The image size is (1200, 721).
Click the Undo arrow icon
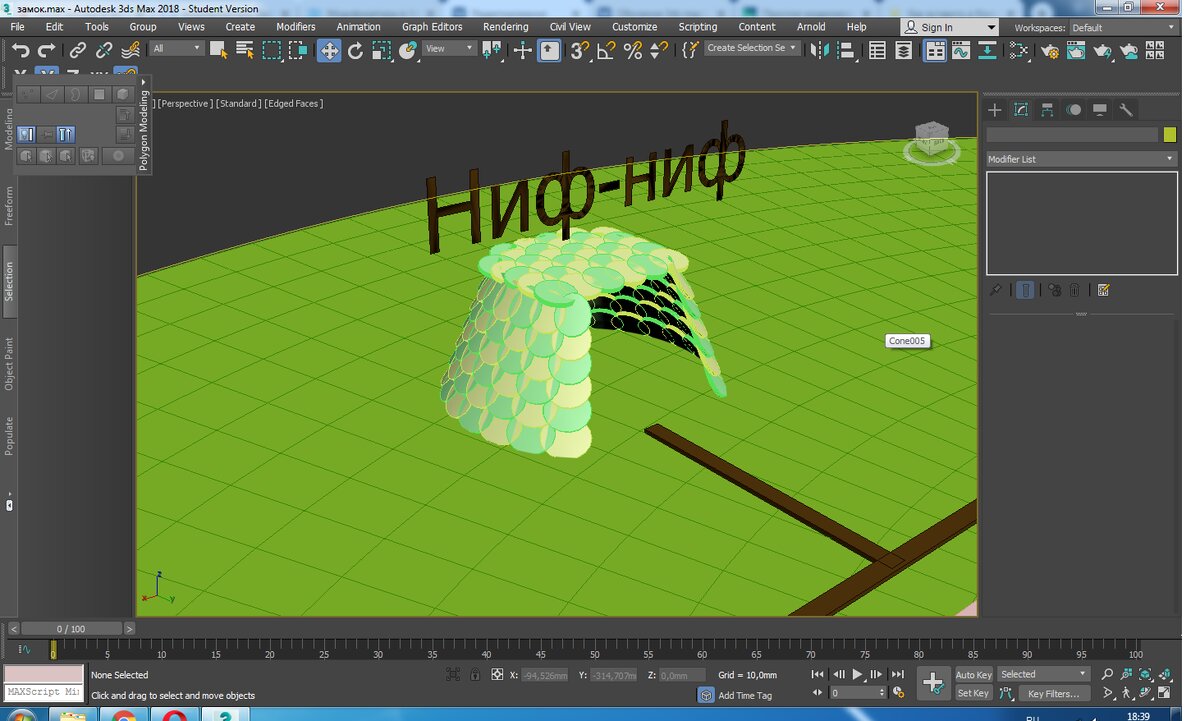coord(20,50)
